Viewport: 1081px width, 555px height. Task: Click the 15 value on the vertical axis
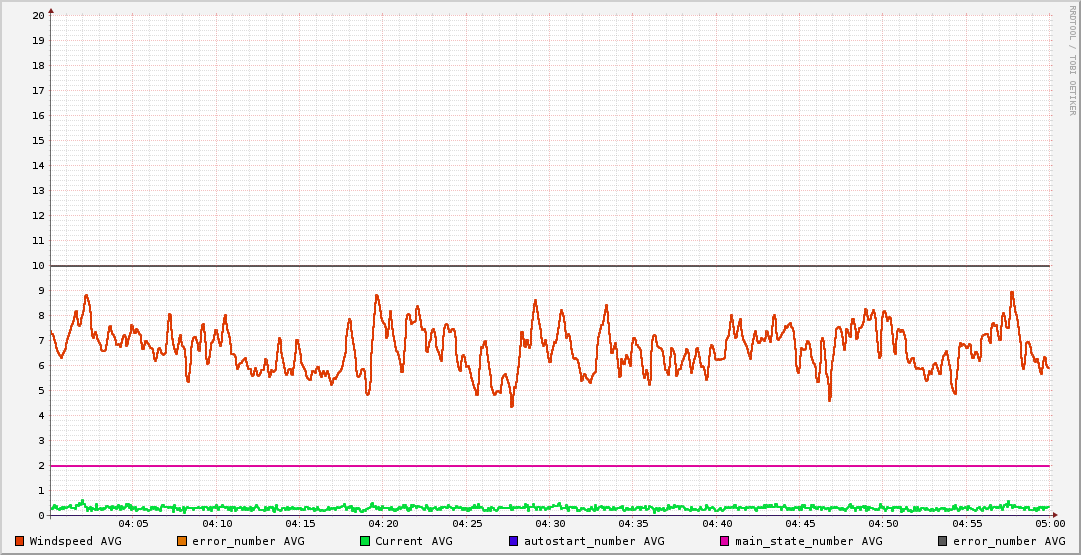click(38, 140)
